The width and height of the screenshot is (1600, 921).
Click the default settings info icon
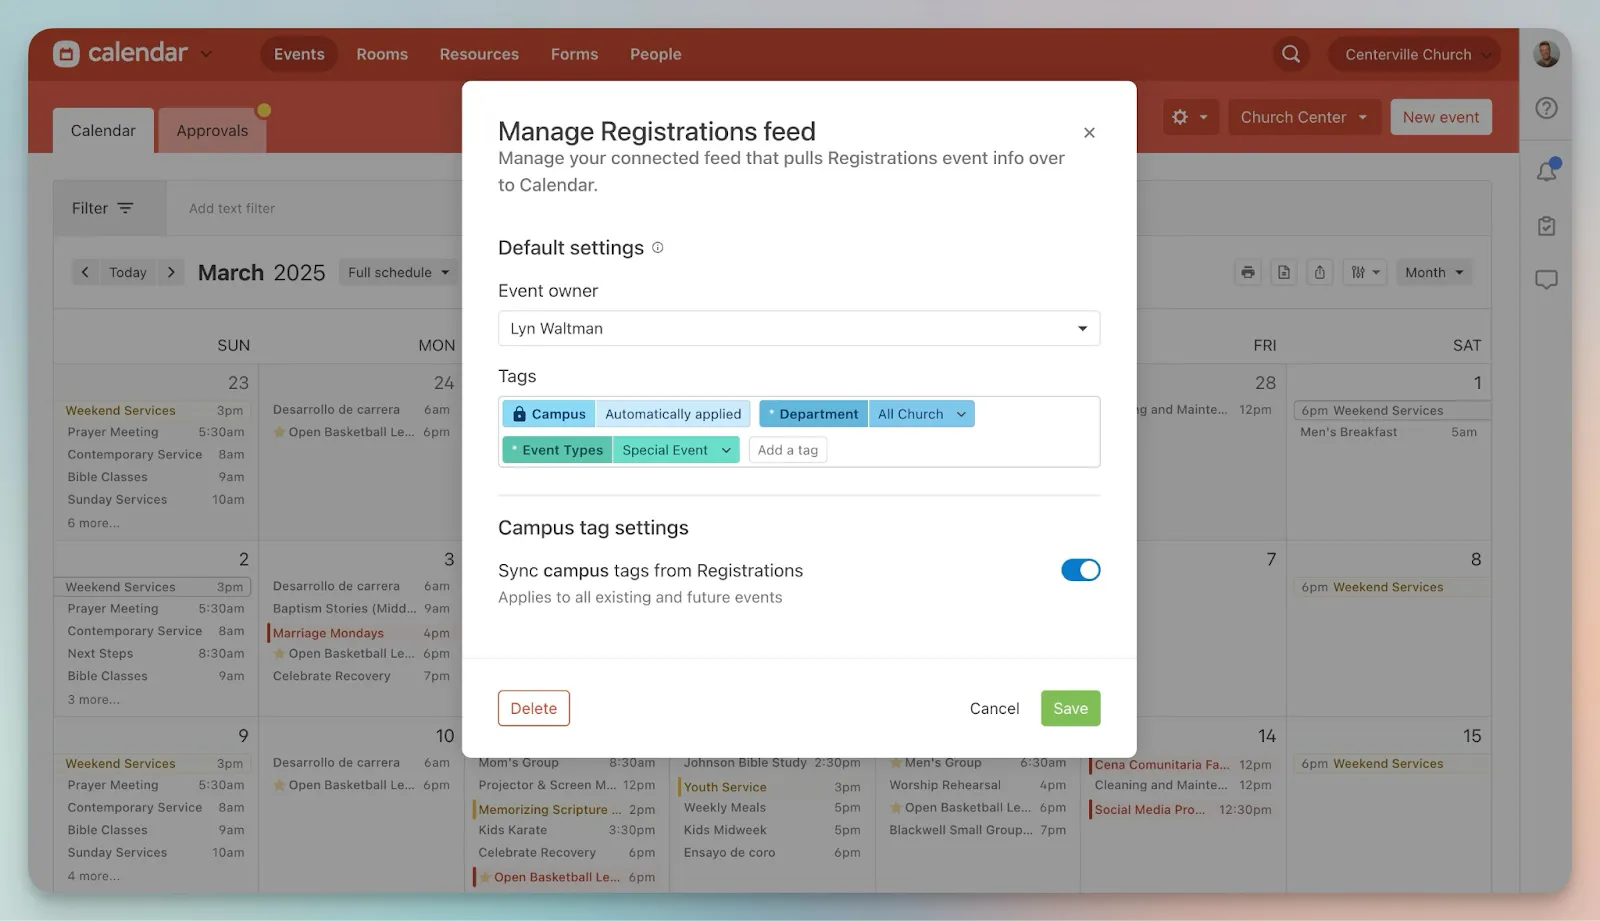pyautogui.click(x=658, y=248)
